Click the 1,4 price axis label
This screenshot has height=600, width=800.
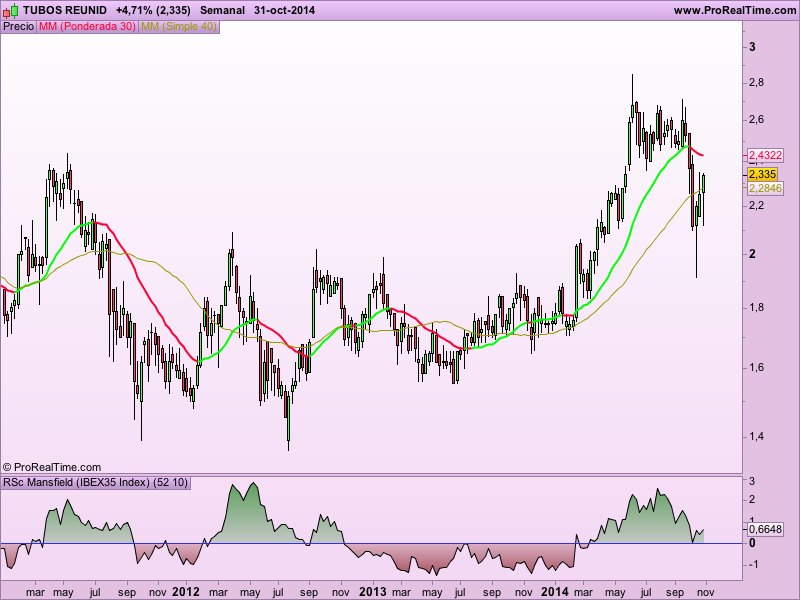pos(756,437)
